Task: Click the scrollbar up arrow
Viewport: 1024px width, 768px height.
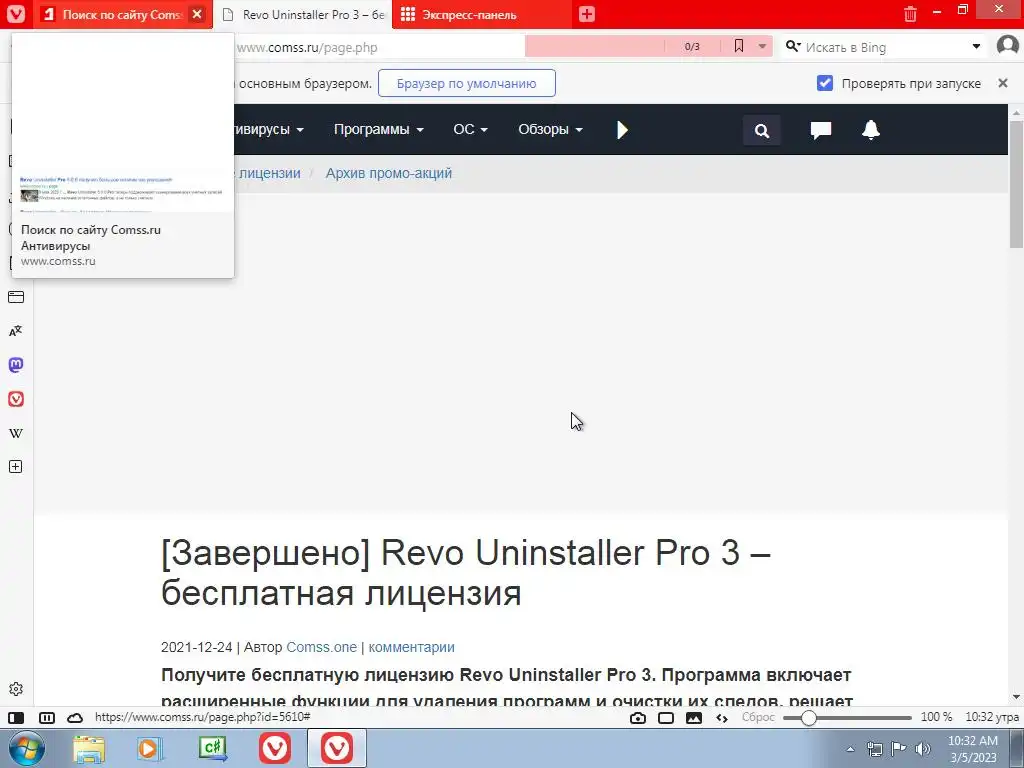Action: pos(1016,112)
